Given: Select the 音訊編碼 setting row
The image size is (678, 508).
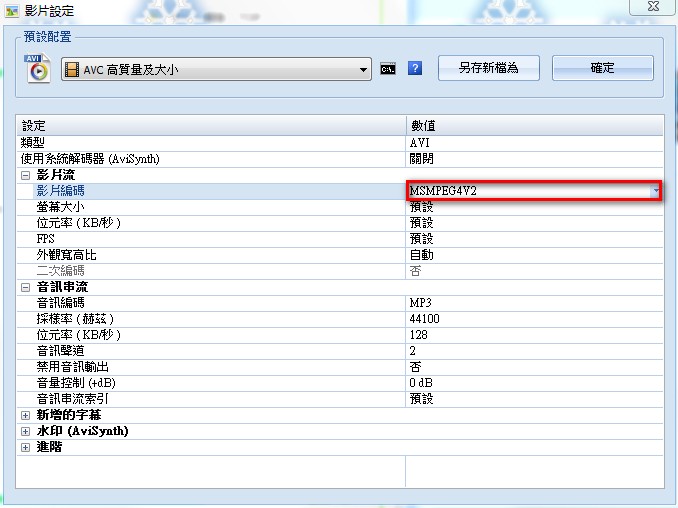Looking at the screenshot, I should (x=339, y=303).
